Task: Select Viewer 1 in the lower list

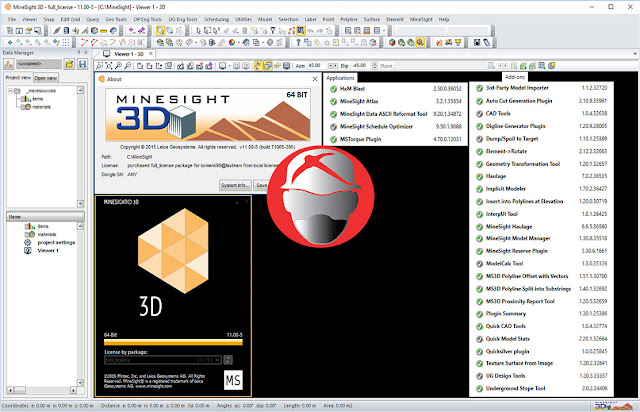Action: click(x=48, y=251)
